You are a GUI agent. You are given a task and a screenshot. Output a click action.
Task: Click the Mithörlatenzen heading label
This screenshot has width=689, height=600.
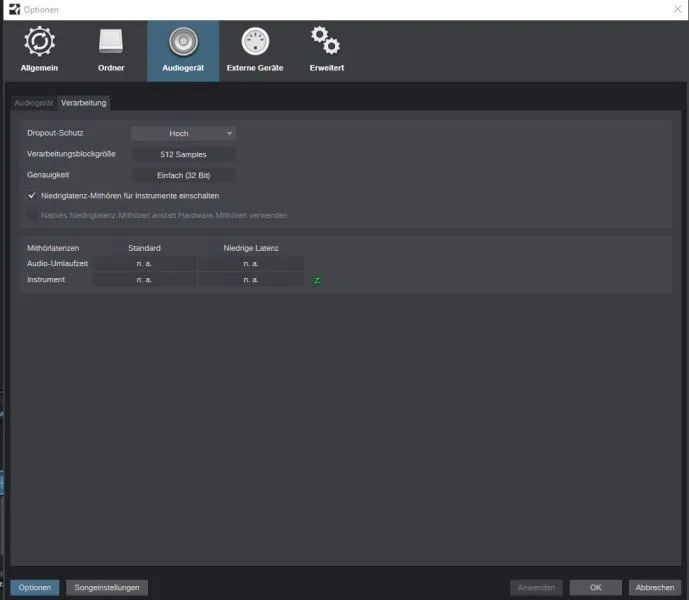pos(53,248)
